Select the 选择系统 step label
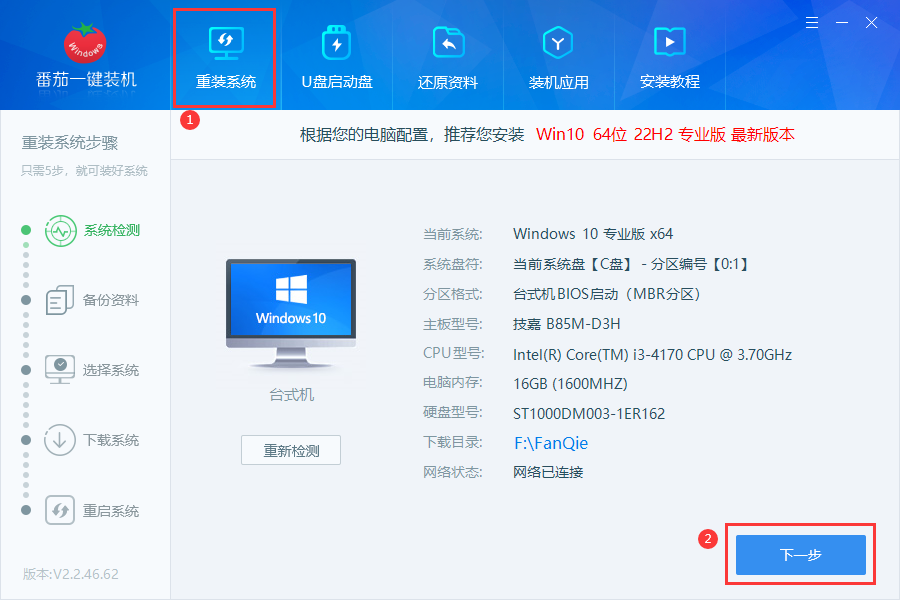Viewport: 900px width, 600px height. (111, 370)
